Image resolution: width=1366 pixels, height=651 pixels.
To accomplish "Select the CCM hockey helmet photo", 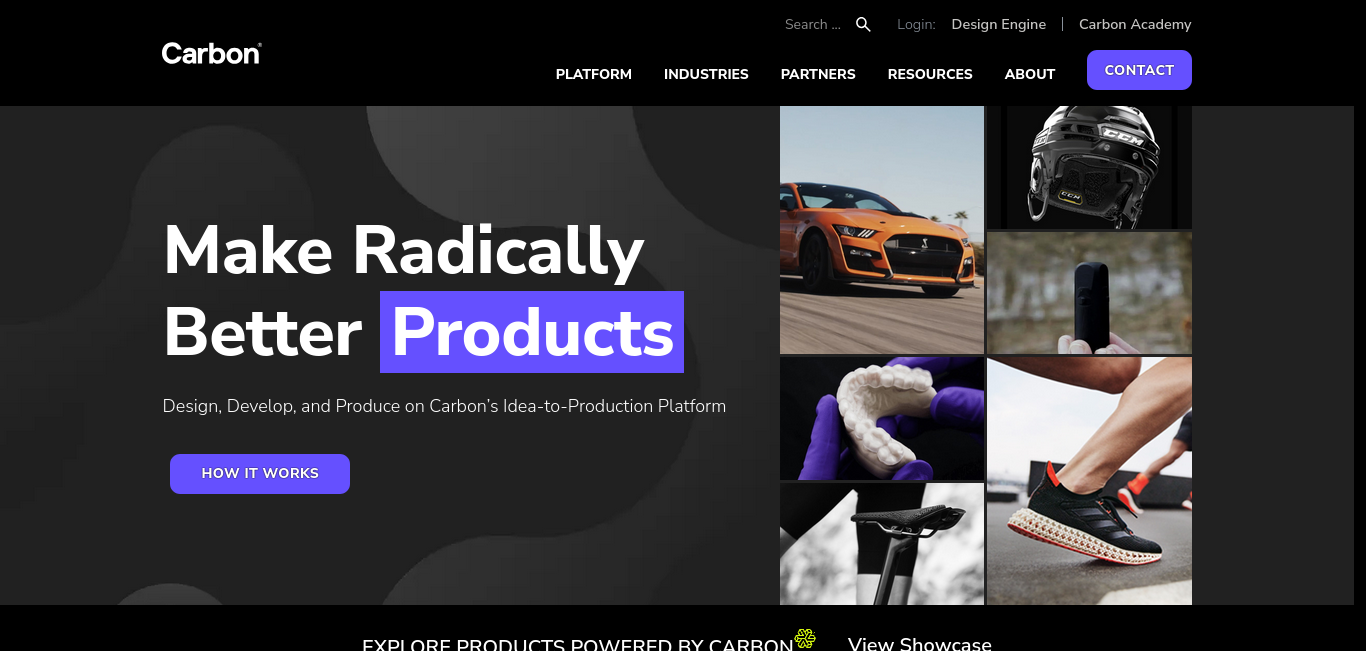I will [x=1089, y=167].
